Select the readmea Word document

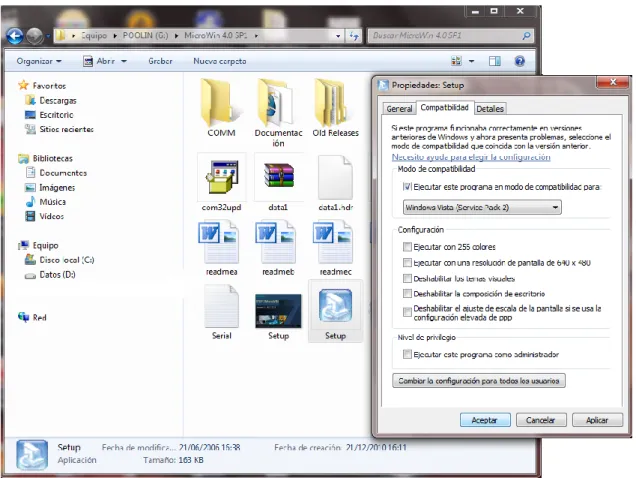(x=221, y=248)
